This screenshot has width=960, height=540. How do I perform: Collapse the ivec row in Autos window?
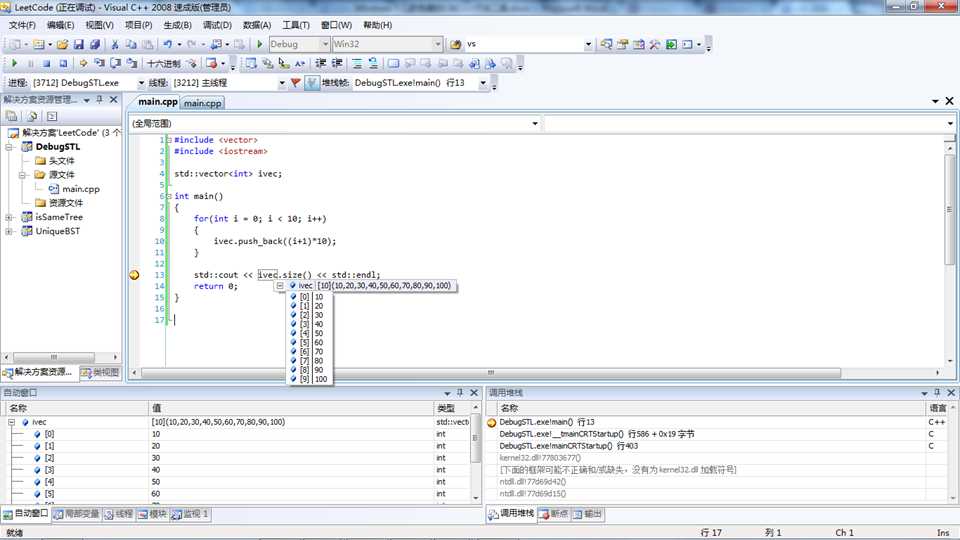(11, 422)
